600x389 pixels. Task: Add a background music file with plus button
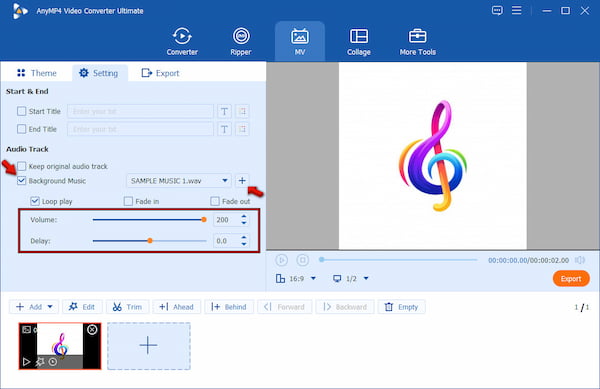pos(242,181)
